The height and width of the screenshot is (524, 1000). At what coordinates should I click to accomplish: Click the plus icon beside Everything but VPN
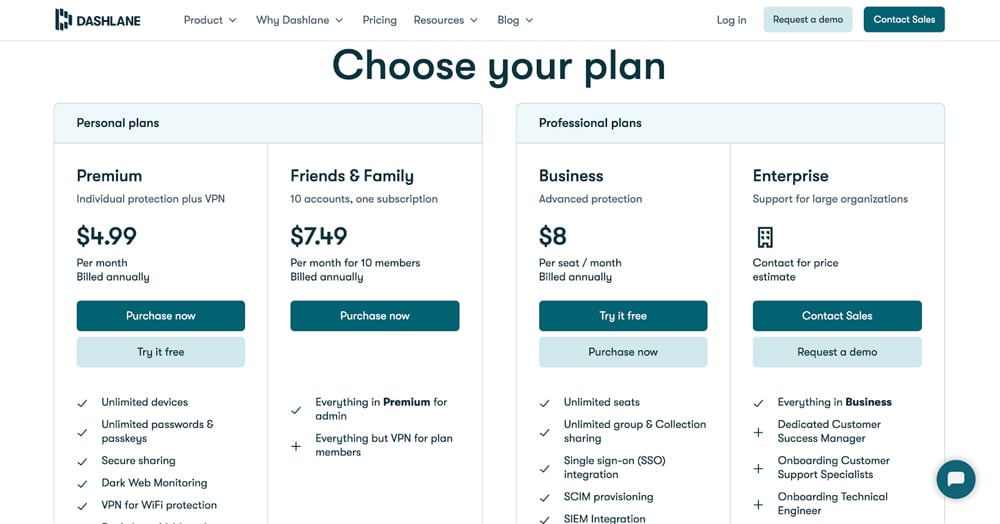click(x=296, y=446)
